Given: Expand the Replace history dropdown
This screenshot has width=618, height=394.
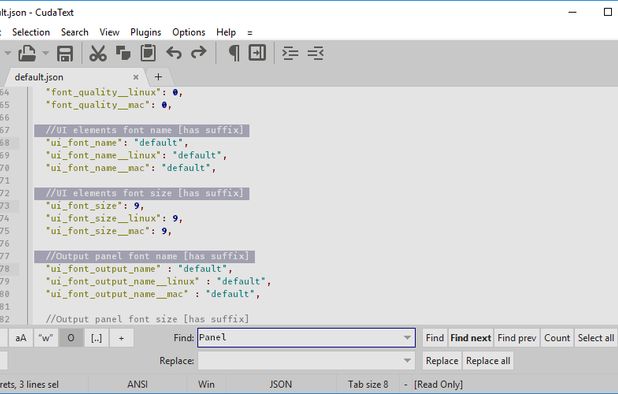Looking at the screenshot, I should click(x=407, y=361).
